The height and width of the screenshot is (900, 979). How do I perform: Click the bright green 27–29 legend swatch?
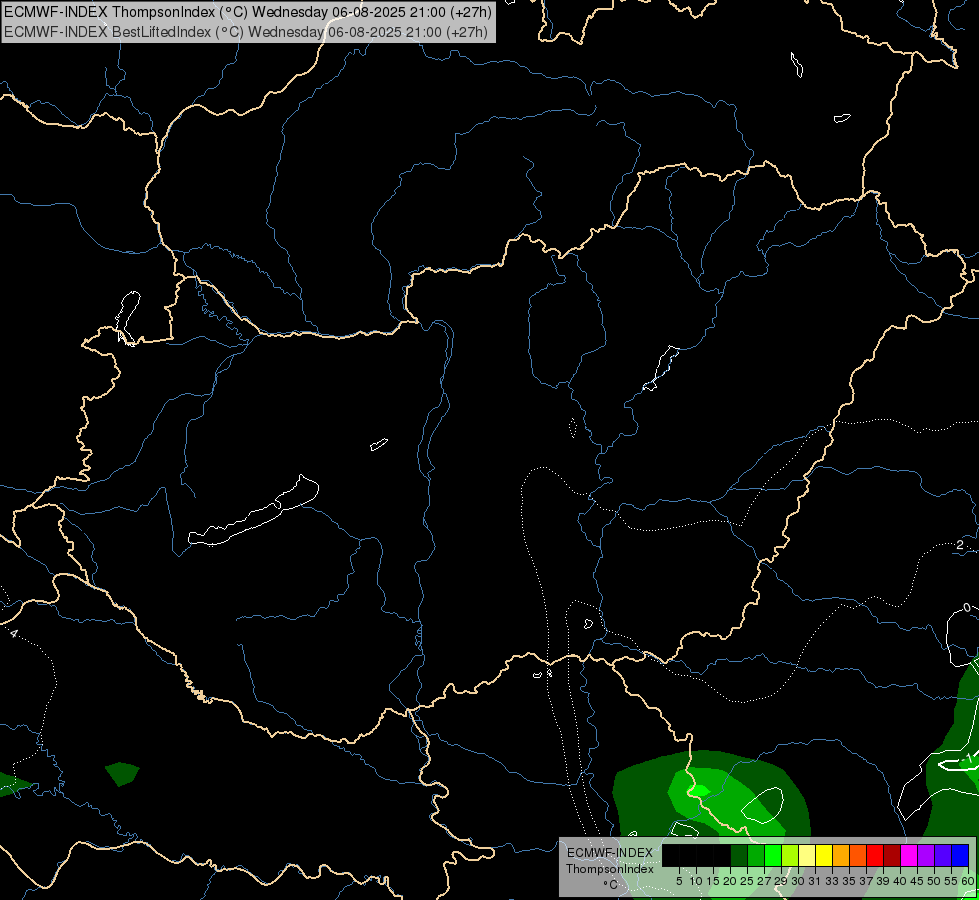coord(773,855)
